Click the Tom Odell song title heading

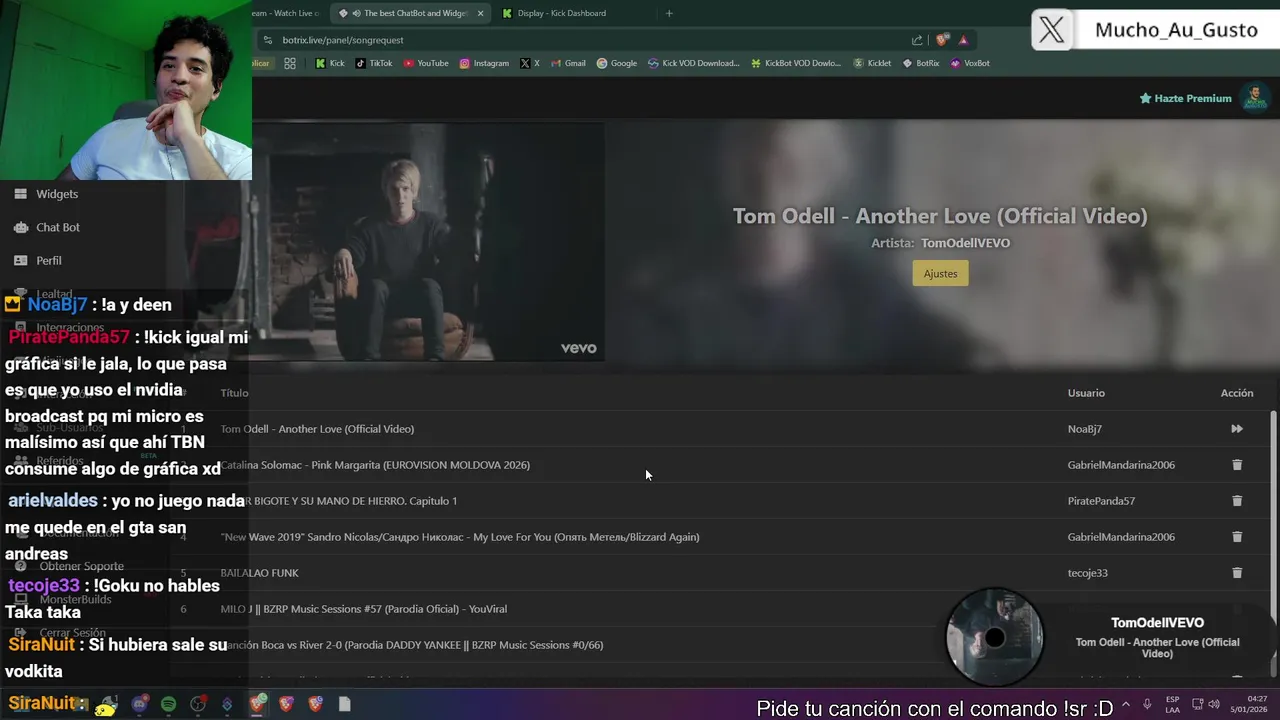point(940,216)
